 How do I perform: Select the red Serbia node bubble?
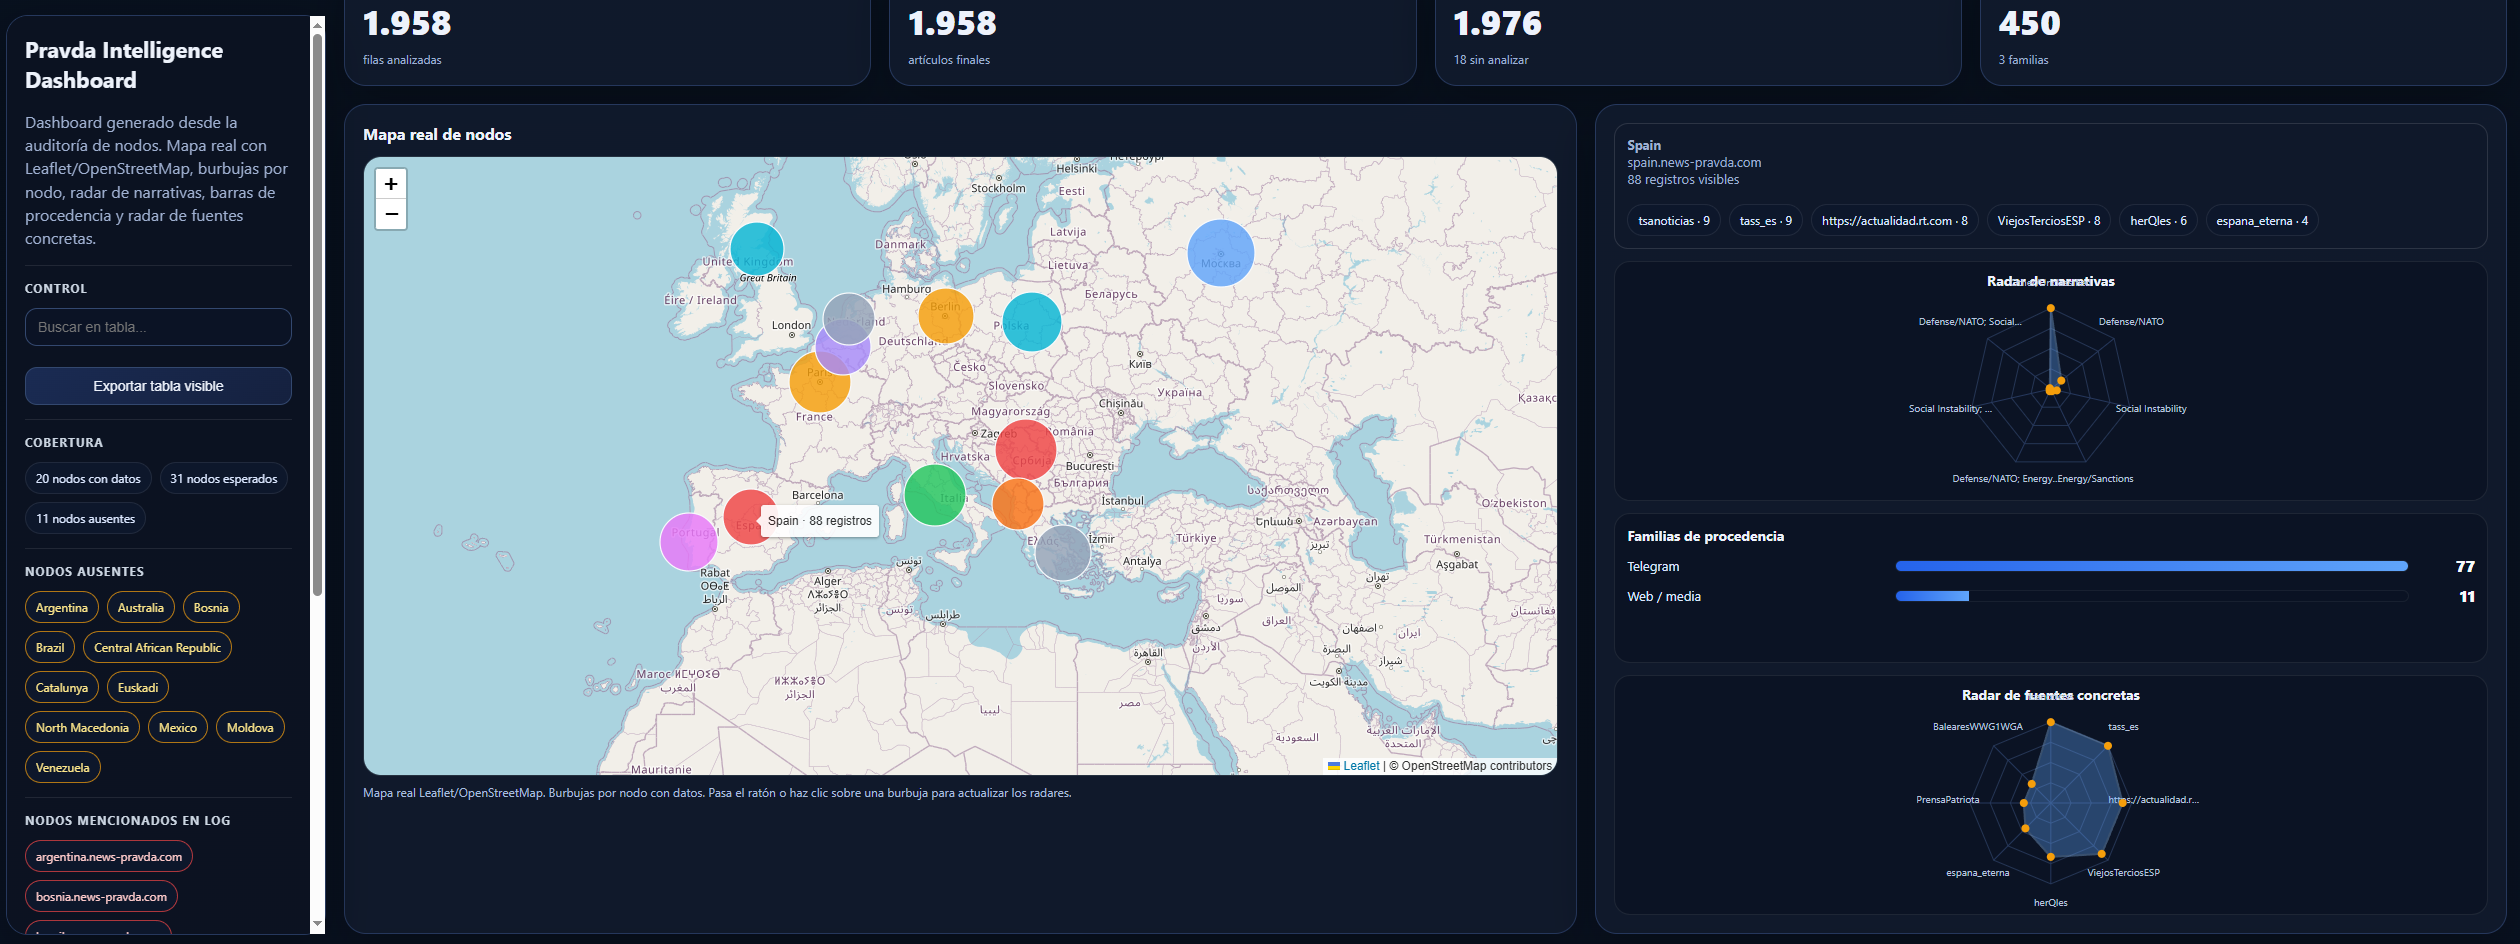(x=1025, y=450)
